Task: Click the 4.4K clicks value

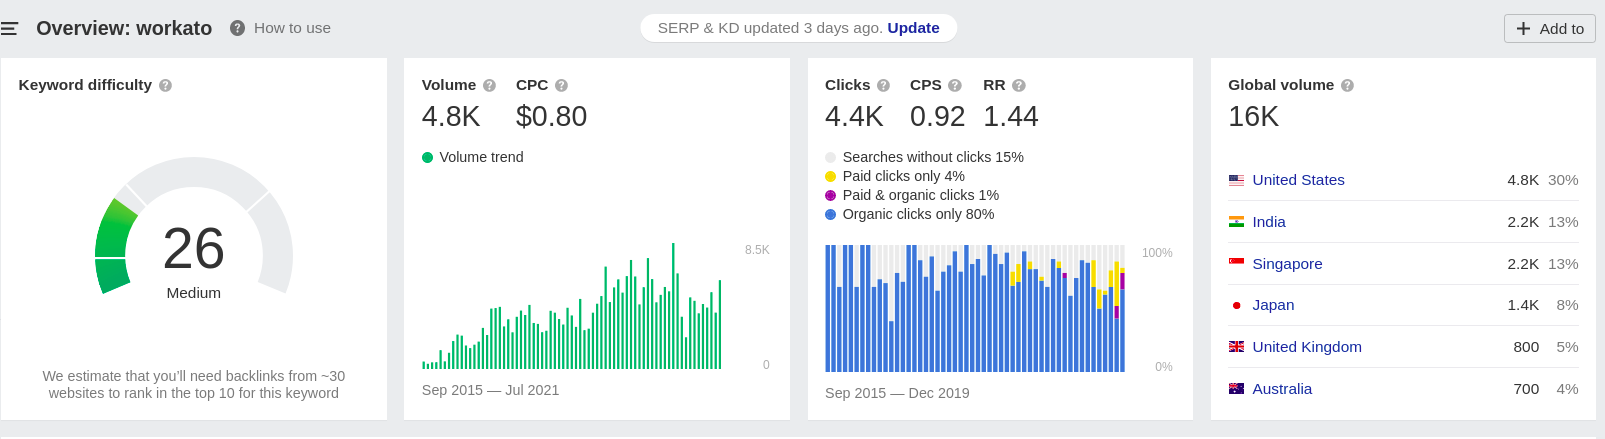Action: click(x=854, y=117)
